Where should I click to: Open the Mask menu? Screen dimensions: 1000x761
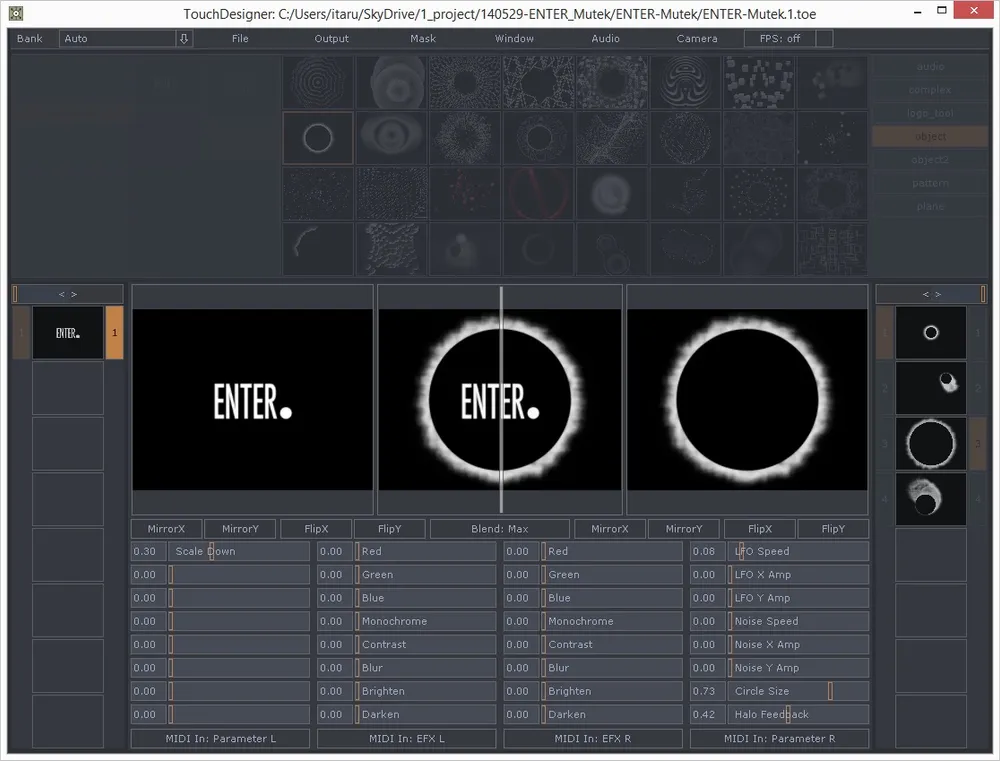point(423,38)
